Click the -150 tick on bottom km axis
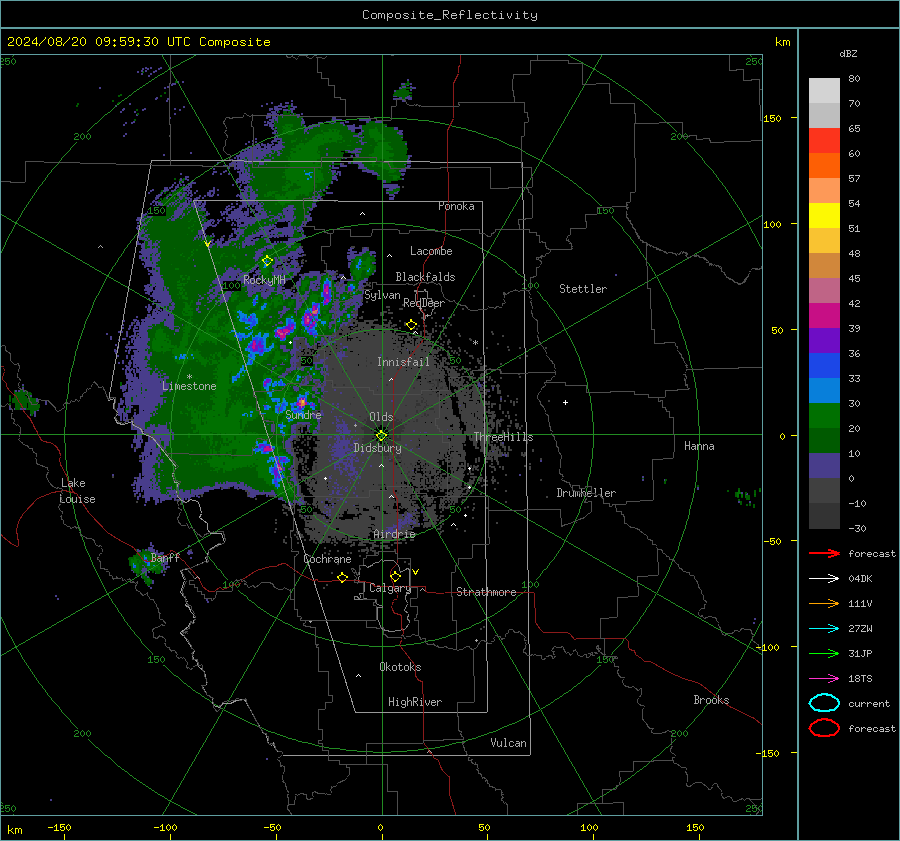The image size is (900, 841). point(59,827)
